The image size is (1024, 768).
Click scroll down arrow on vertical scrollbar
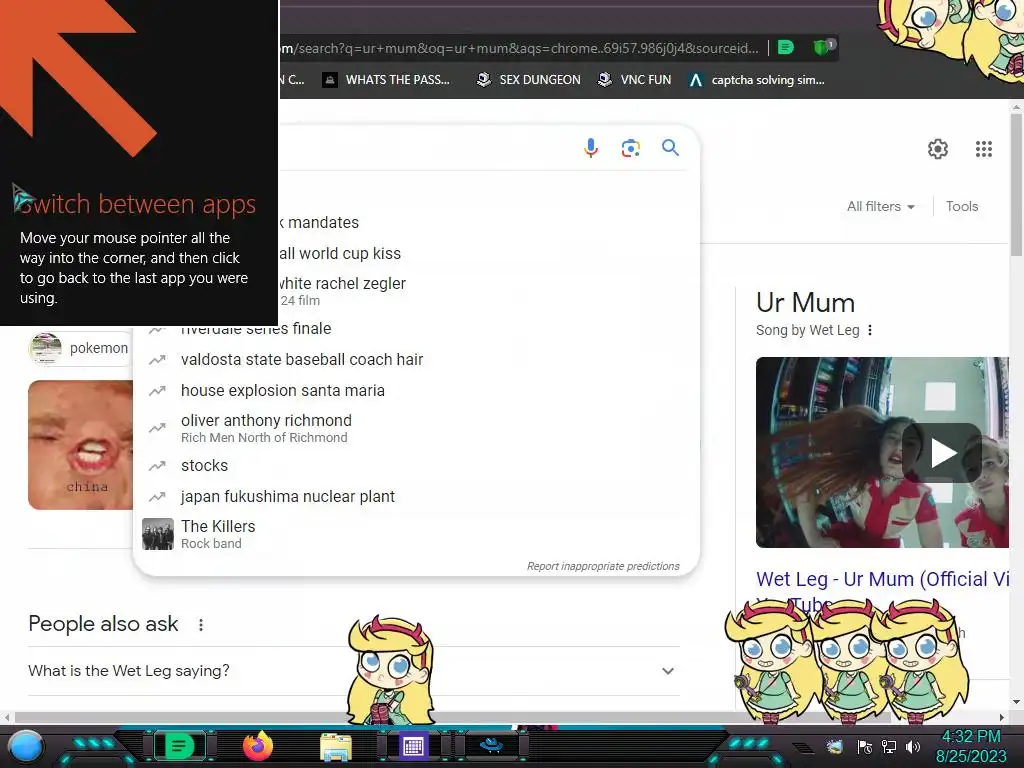1016,703
